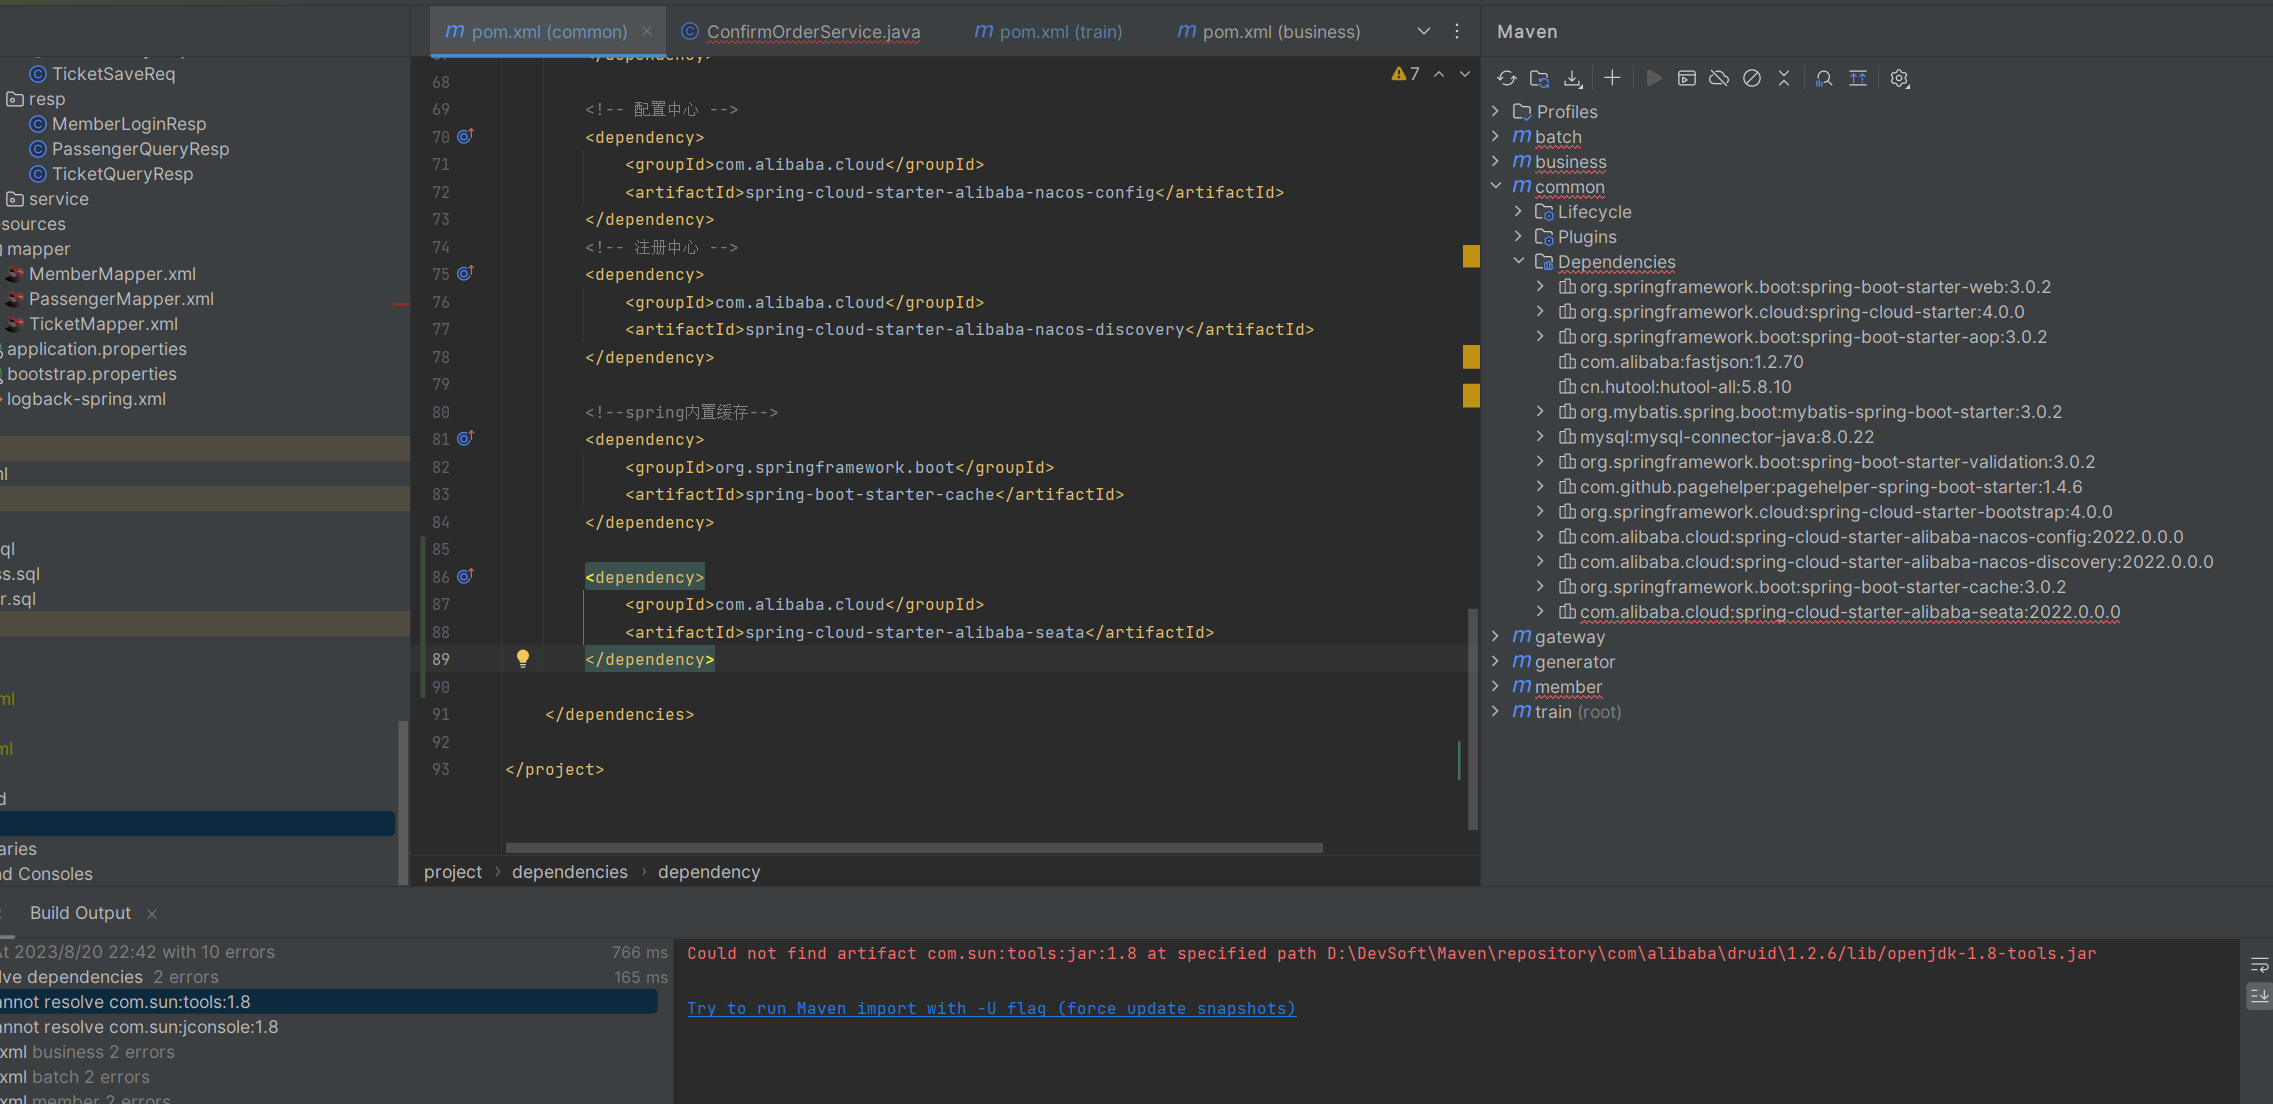Click the Maven Settings gear icon
This screenshot has width=2273, height=1104.
pos(1899,78)
